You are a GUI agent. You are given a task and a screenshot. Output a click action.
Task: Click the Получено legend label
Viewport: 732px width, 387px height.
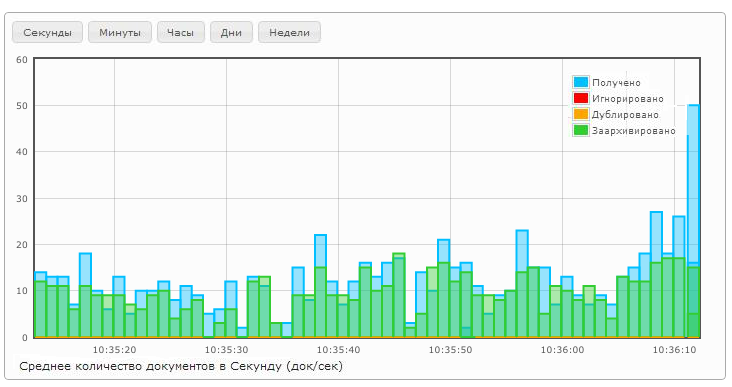[616, 83]
